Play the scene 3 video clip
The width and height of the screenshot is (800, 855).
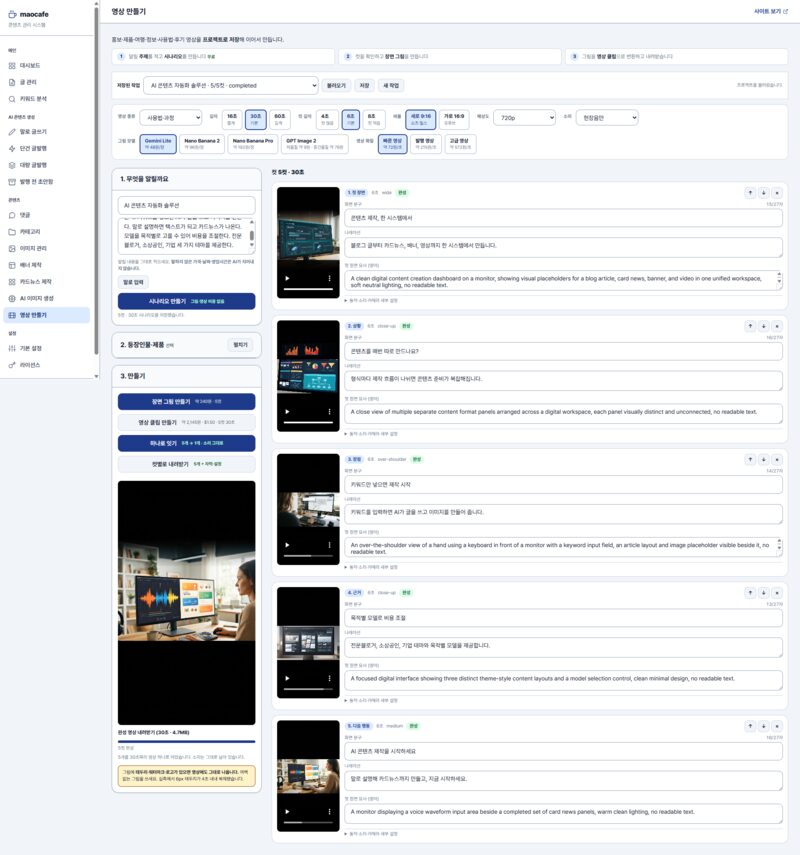287,545
